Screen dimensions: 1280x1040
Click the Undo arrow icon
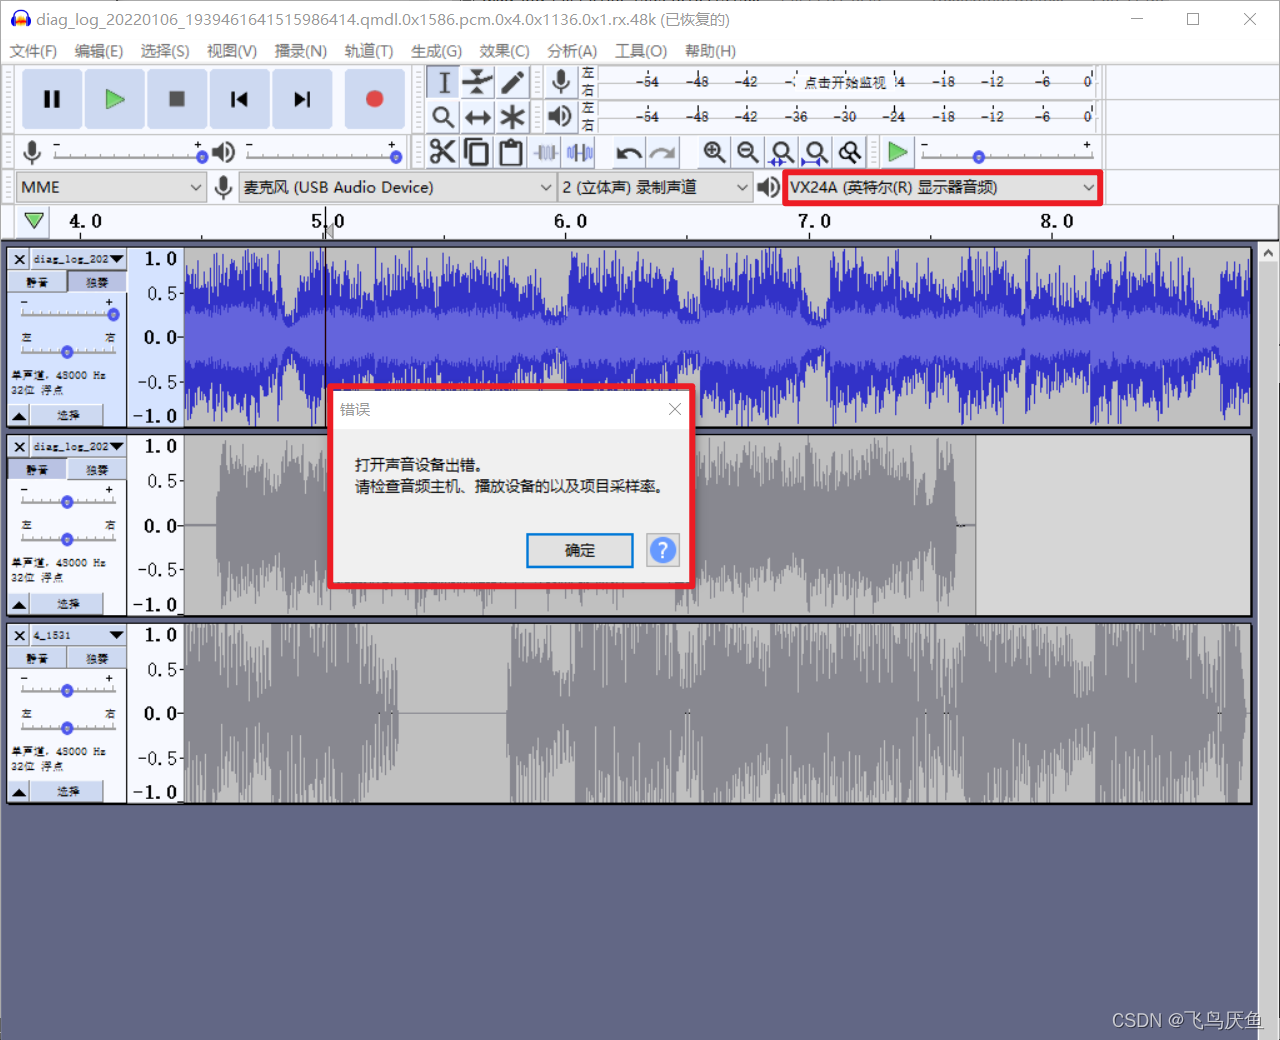coord(629,152)
